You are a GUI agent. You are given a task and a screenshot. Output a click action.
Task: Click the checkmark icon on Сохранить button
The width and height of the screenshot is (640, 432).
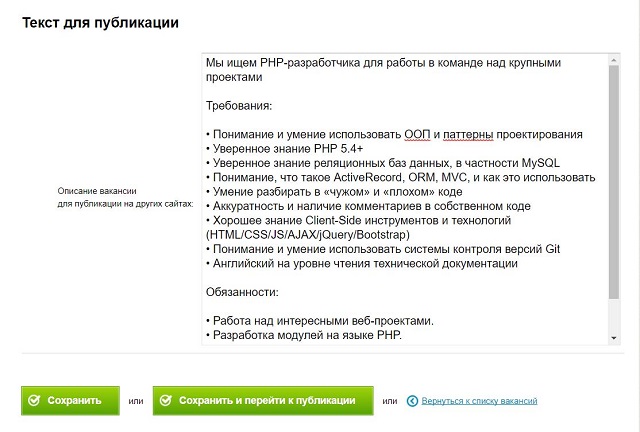click(34, 400)
